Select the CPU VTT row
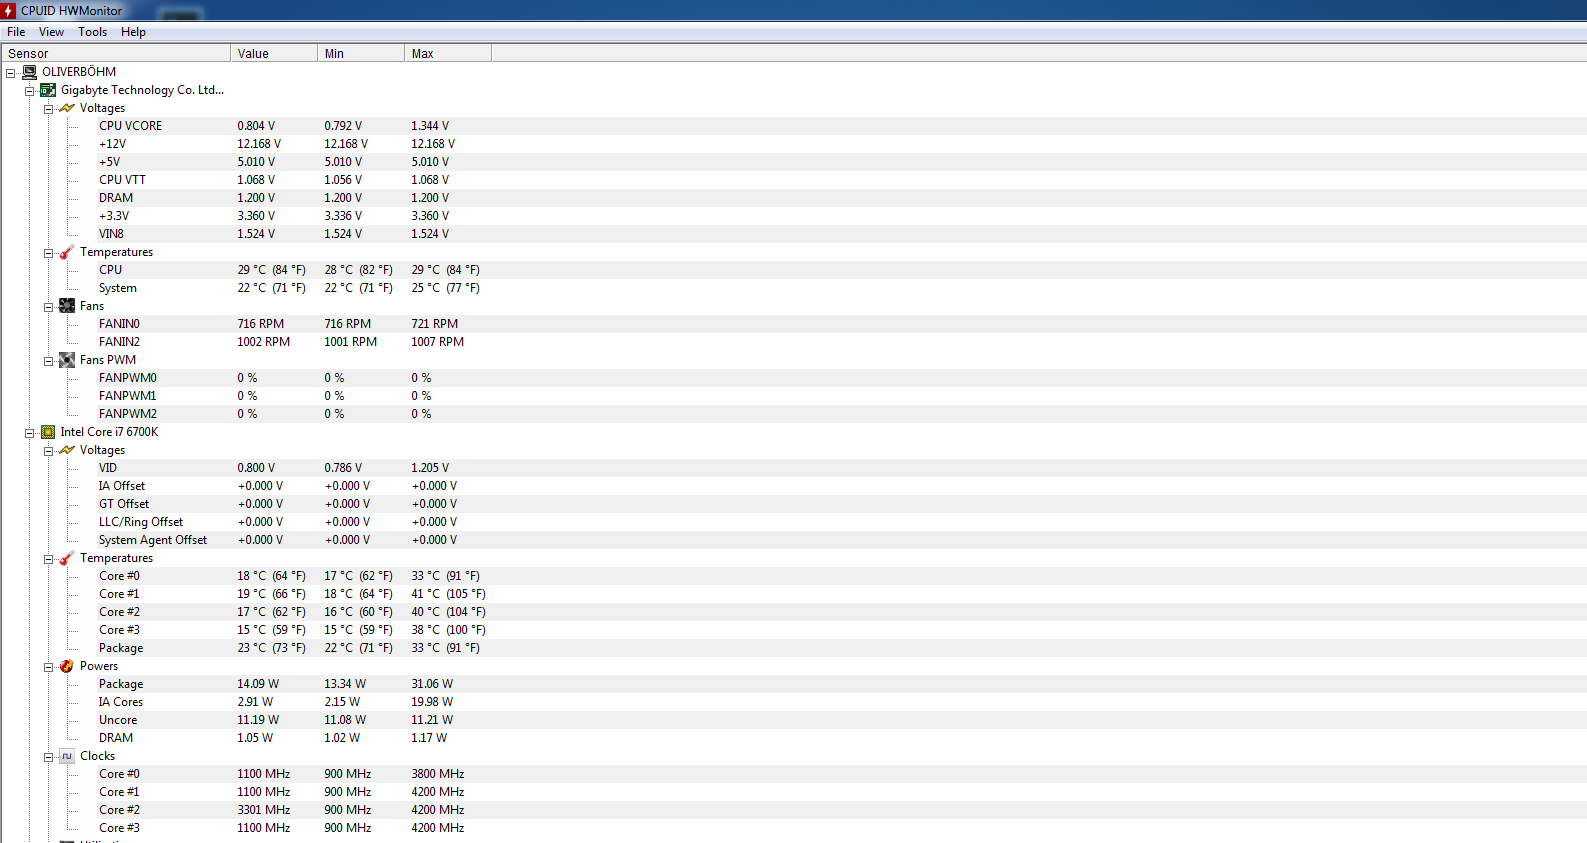The width and height of the screenshot is (1587, 843). (x=840, y=180)
